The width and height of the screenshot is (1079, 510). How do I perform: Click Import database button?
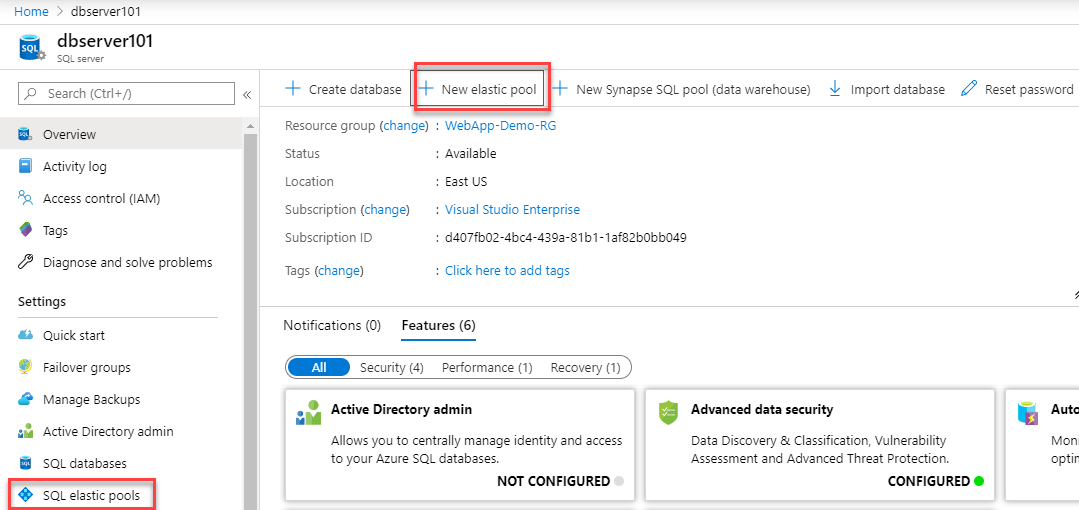click(886, 89)
